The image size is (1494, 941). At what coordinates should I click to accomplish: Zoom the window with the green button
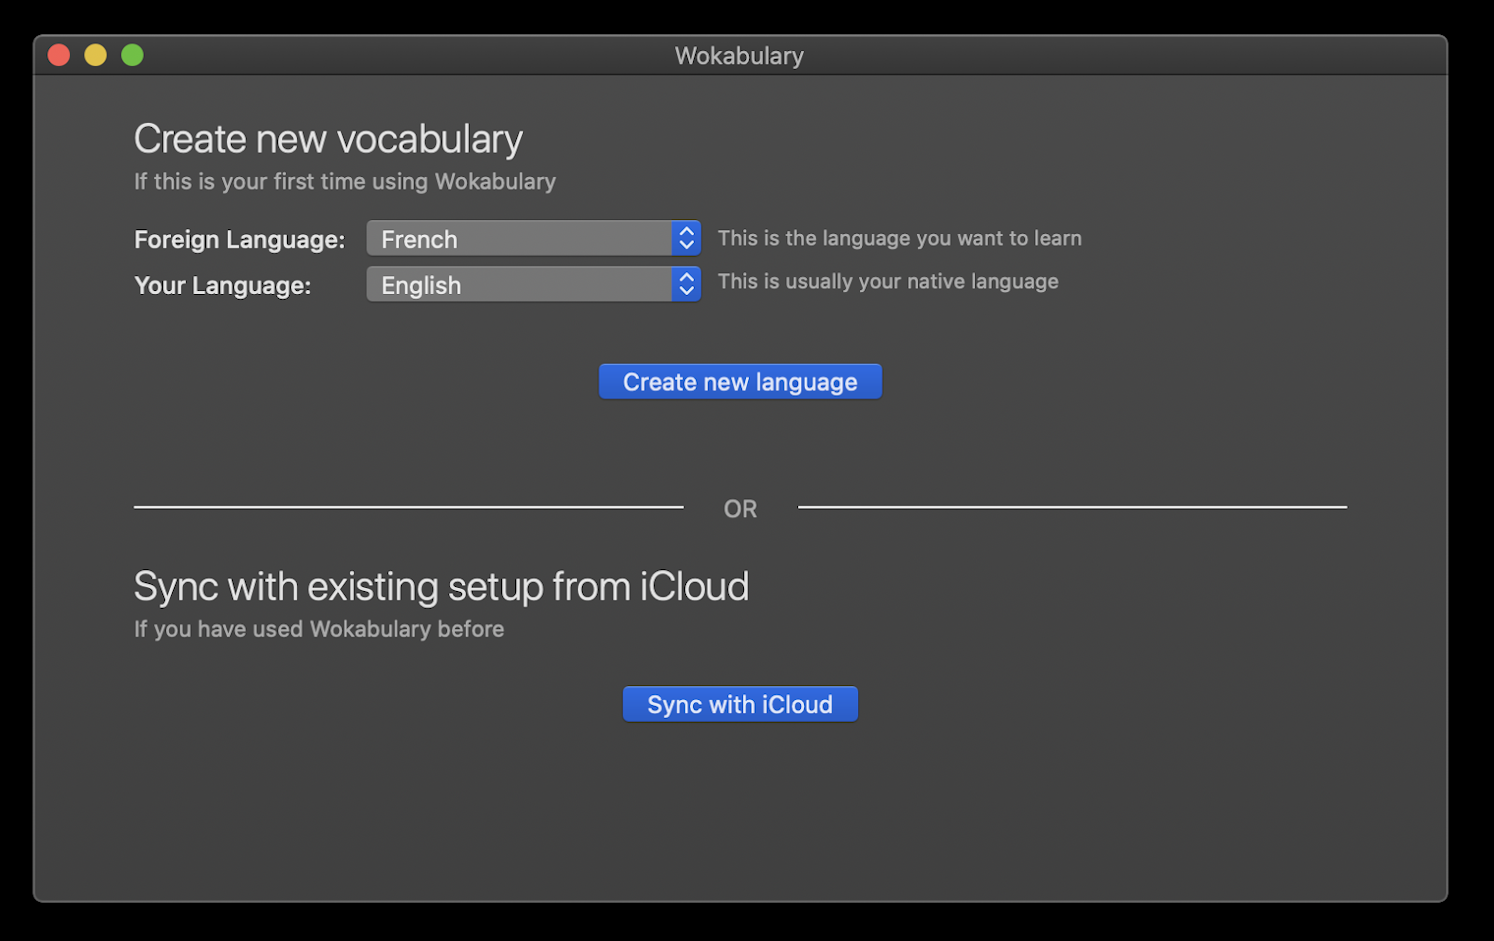[131, 55]
